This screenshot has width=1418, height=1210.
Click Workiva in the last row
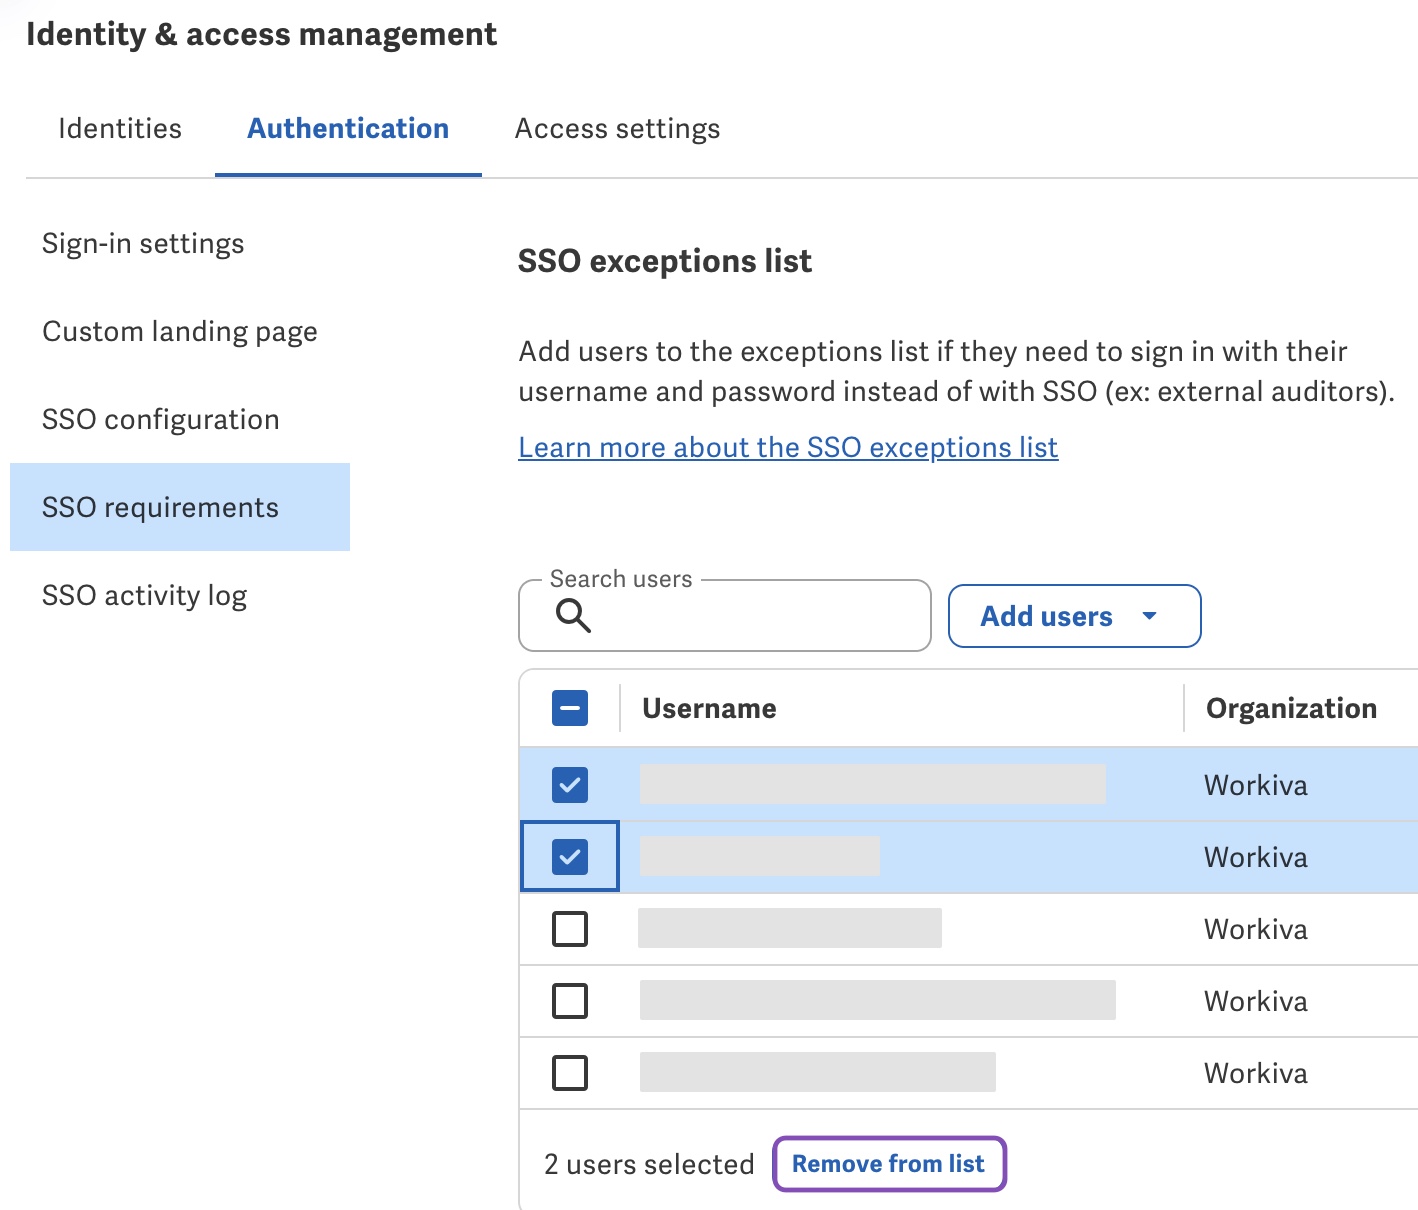click(x=1256, y=1073)
